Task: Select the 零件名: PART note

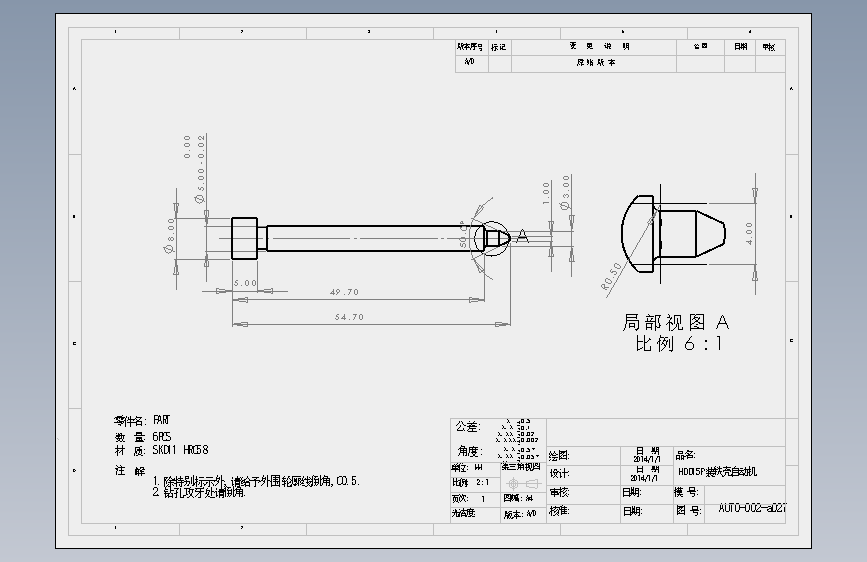Action: pyautogui.click(x=142, y=420)
